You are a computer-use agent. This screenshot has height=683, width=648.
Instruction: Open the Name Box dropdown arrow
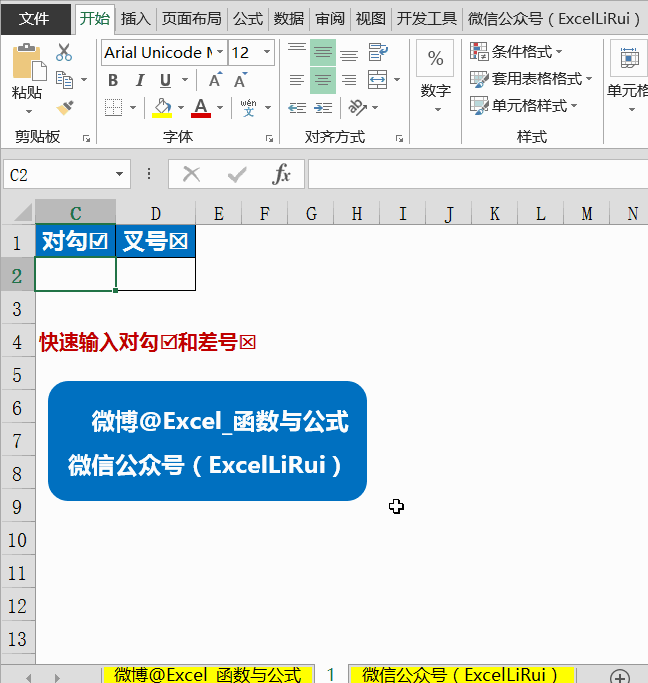coord(119,175)
